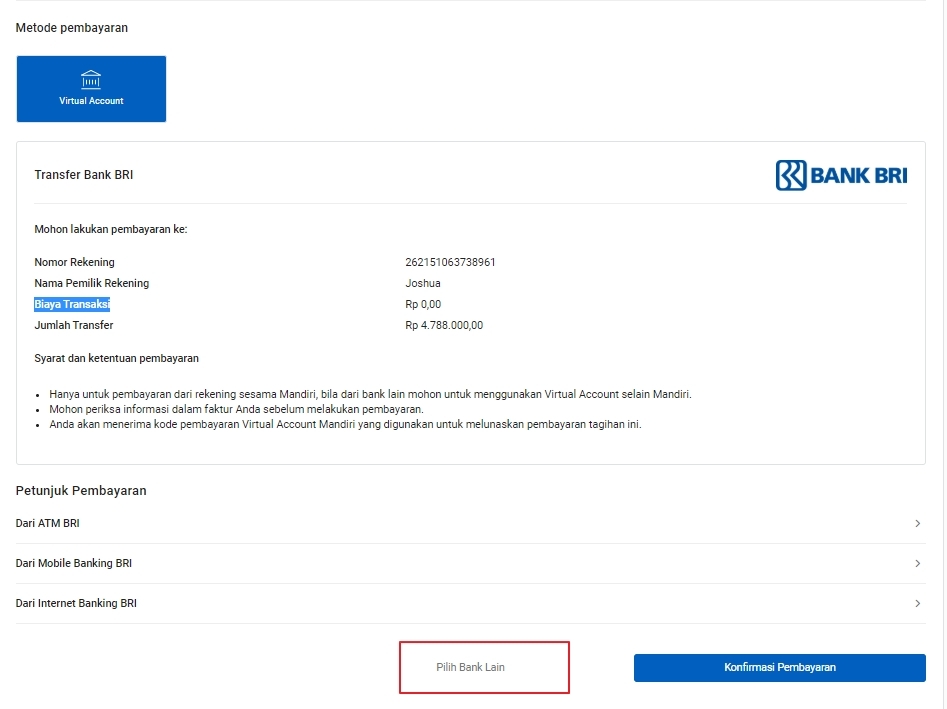947x709 pixels.
Task: Choose Pilih Bank Lain
Action: (470, 667)
